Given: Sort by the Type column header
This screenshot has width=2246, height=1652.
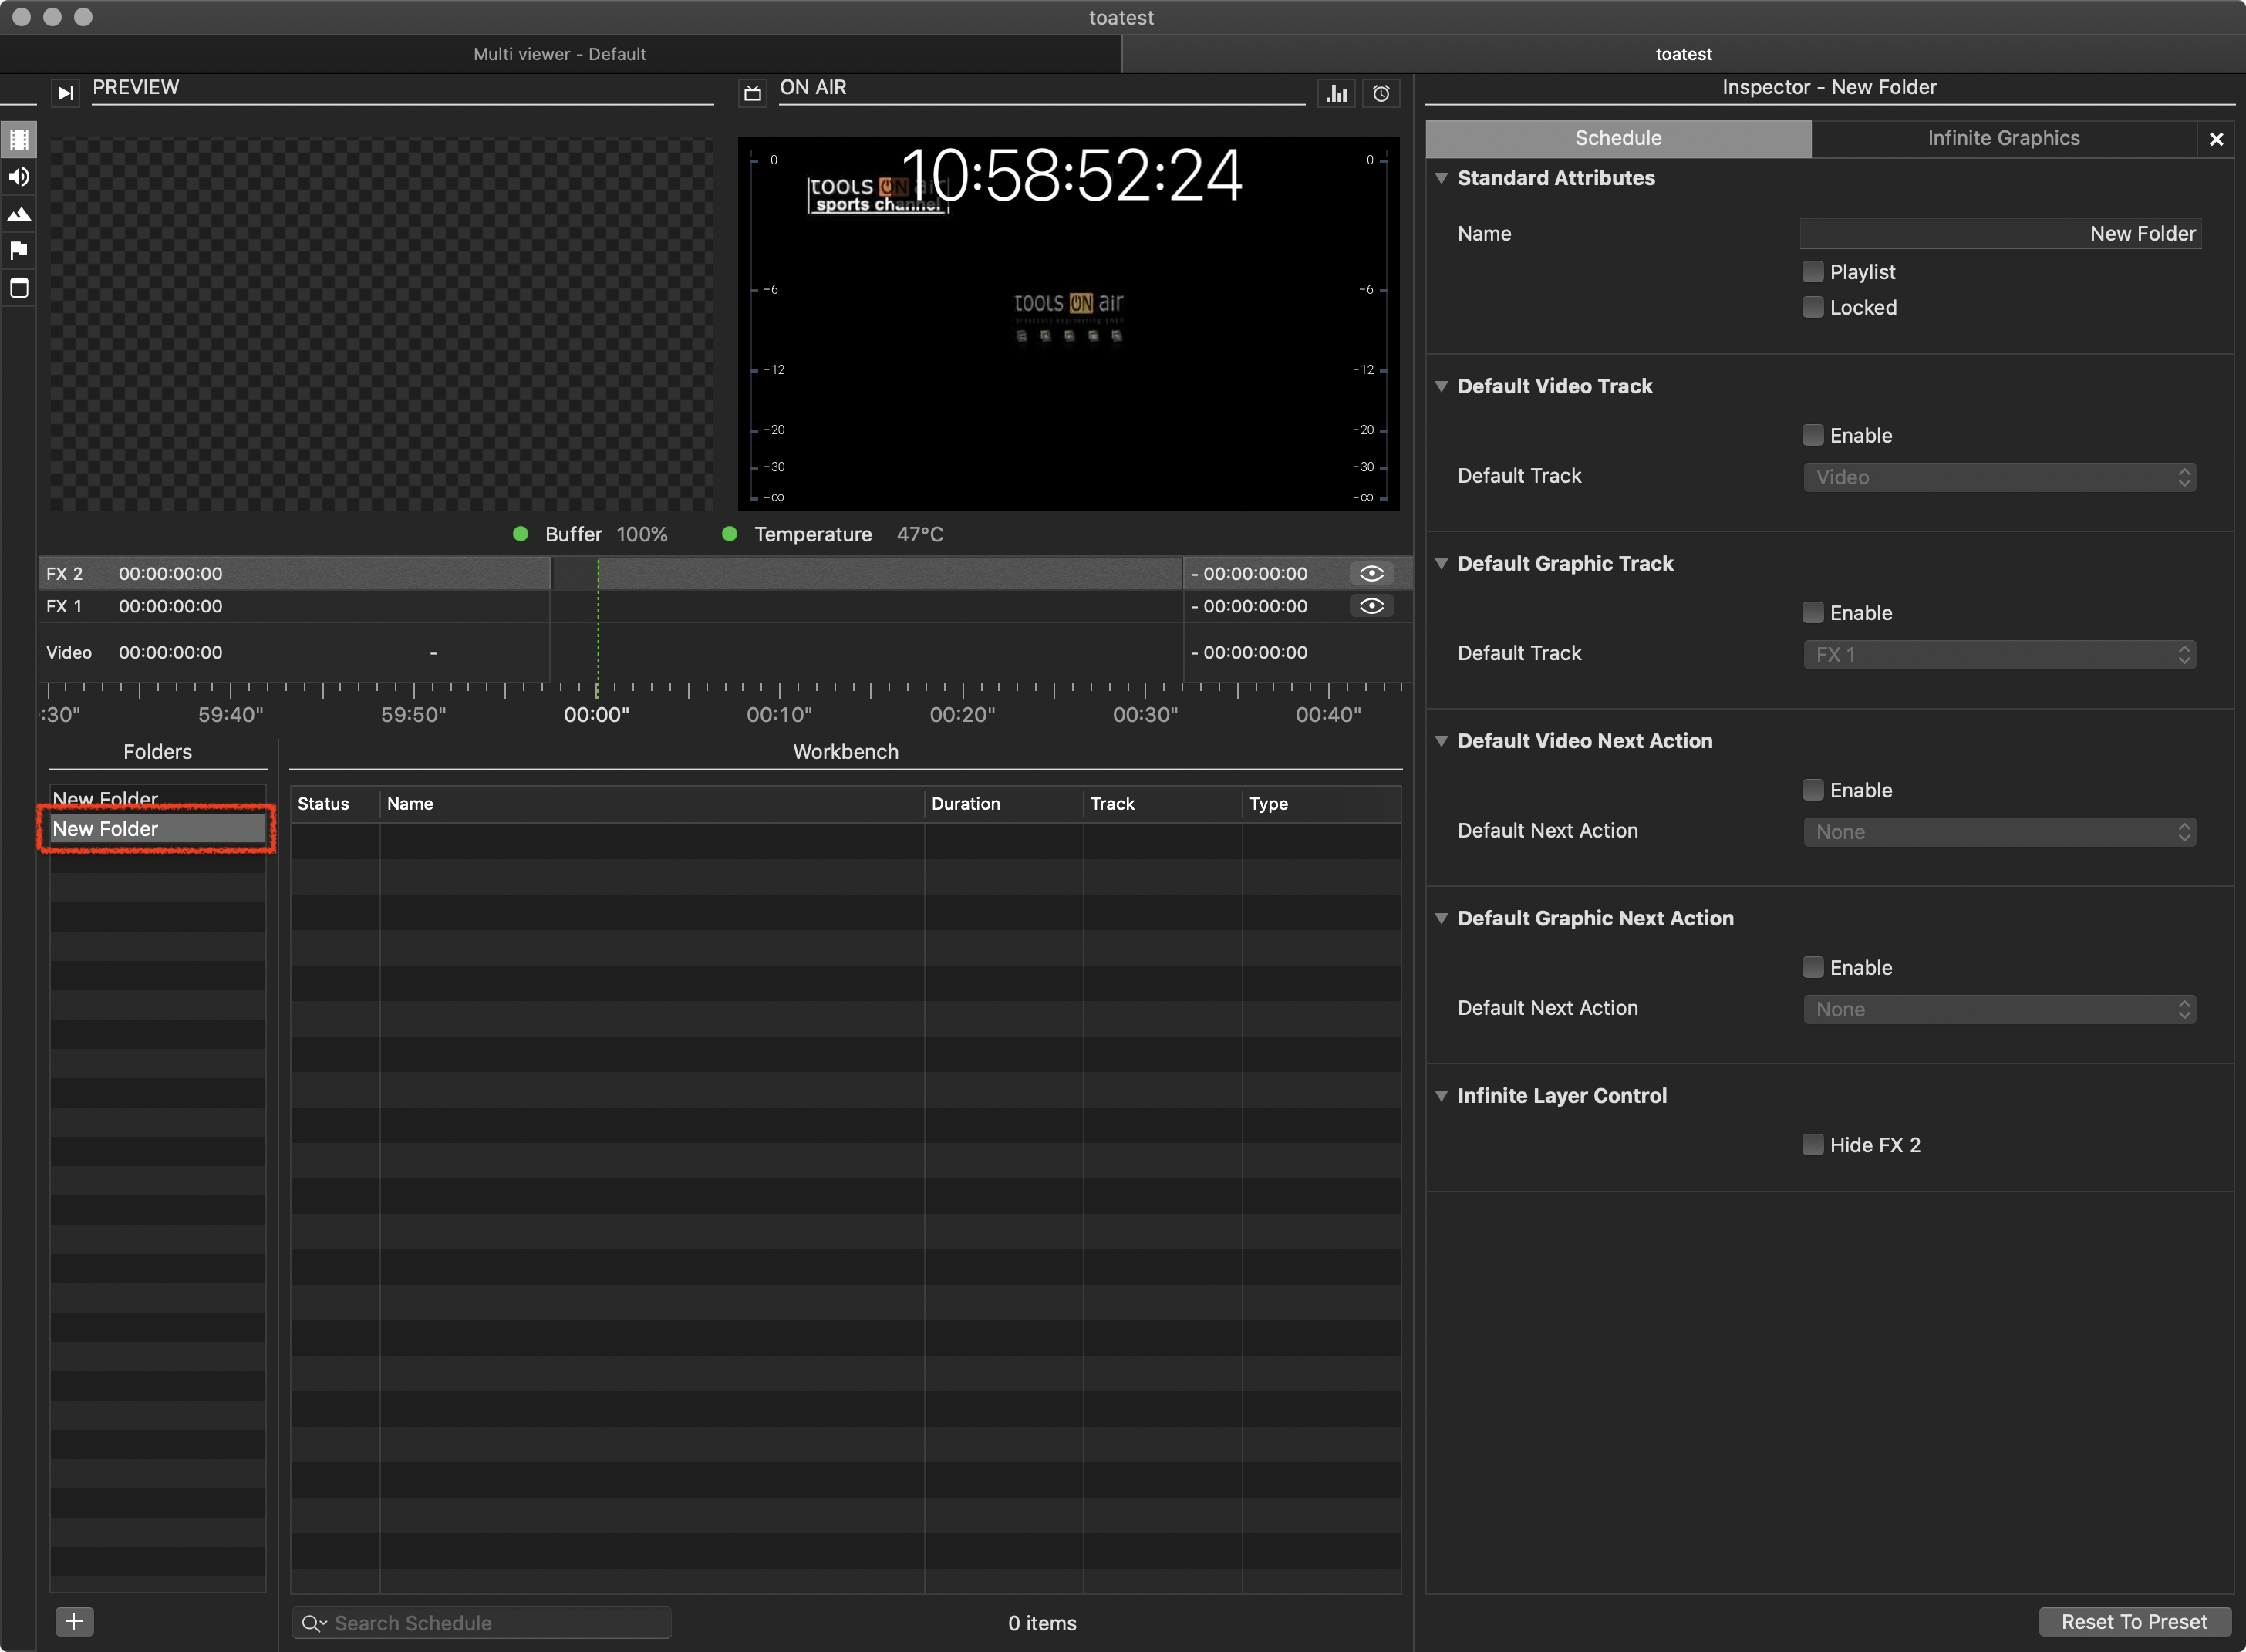Looking at the screenshot, I should coord(1321,804).
